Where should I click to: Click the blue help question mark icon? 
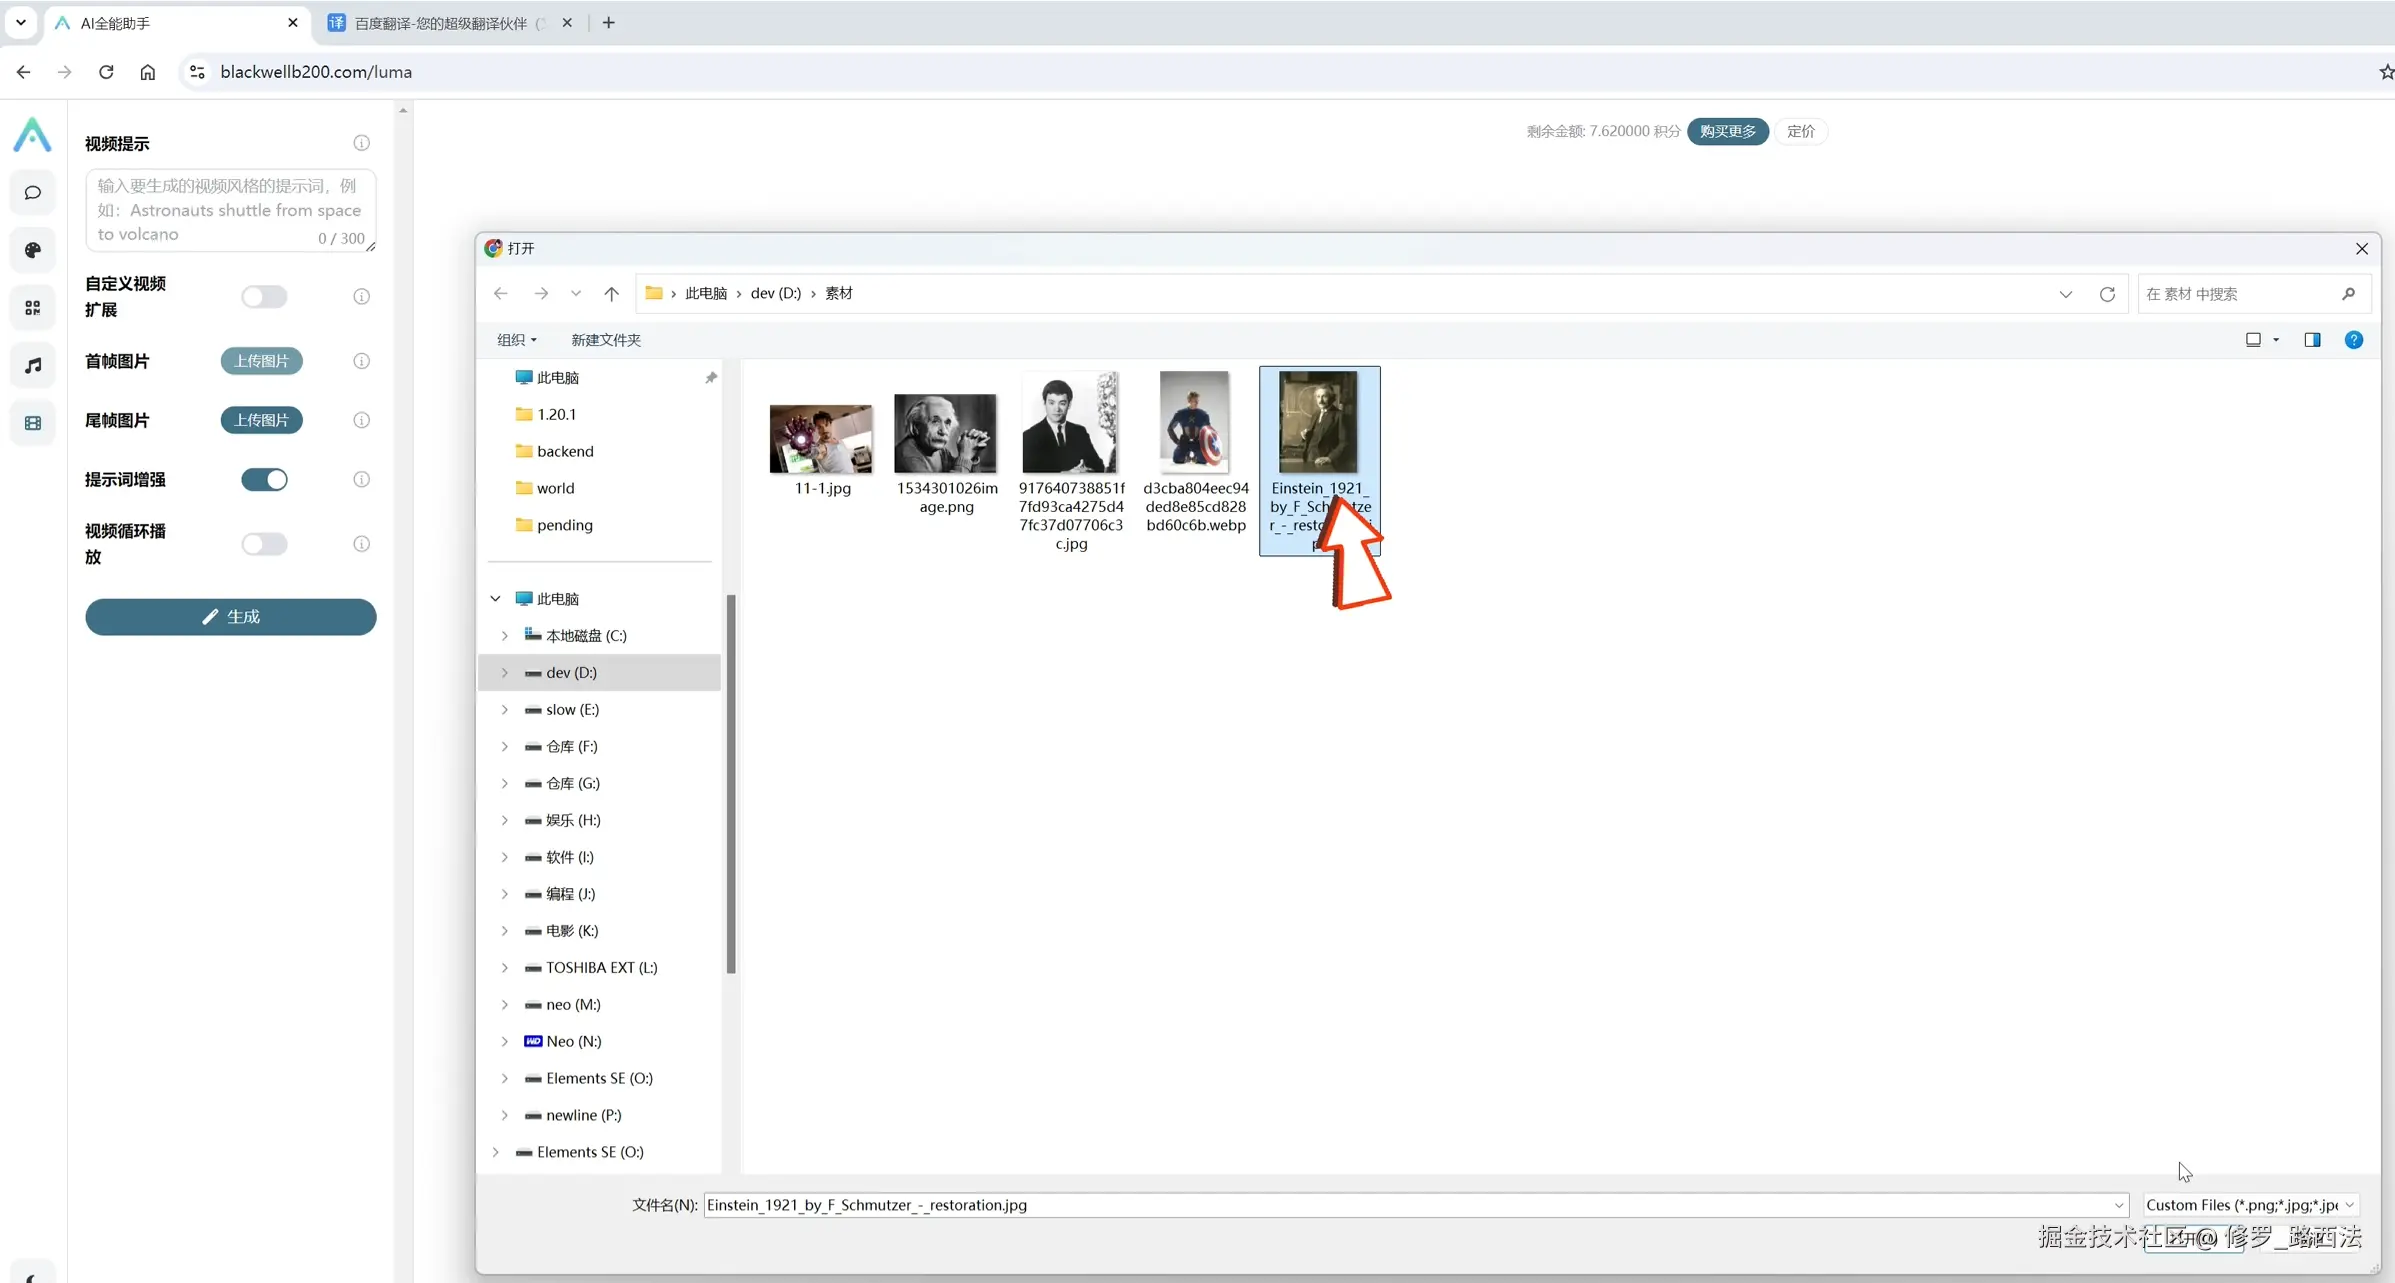pyautogui.click(x=2354, y=340)
